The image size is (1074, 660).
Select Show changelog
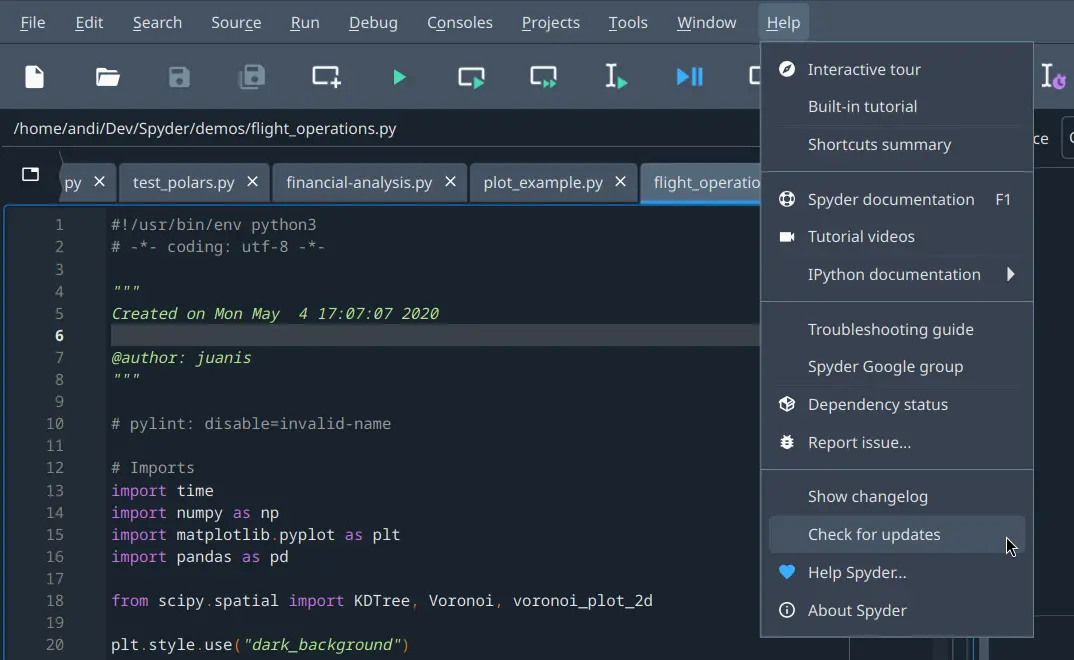click(x=897, y=496)
